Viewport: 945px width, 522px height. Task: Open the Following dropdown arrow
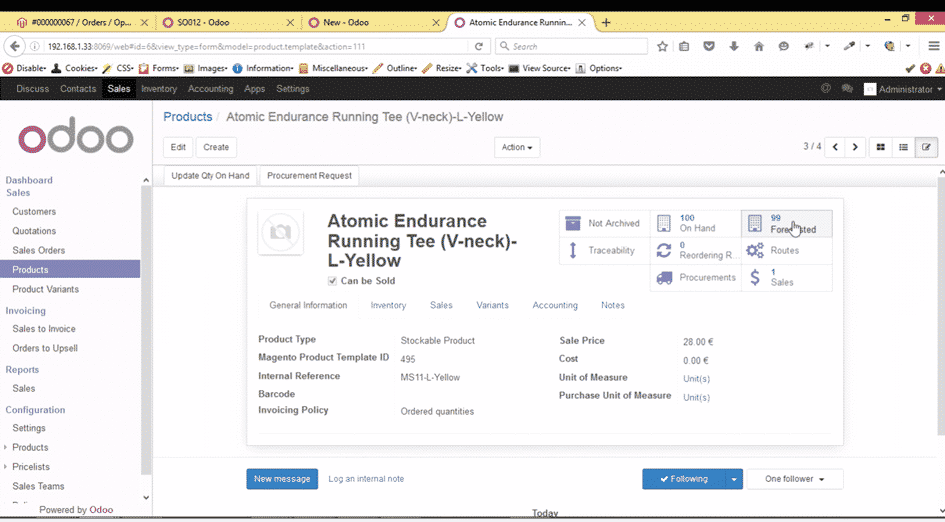pyautogui.click(x=733, y=479)
